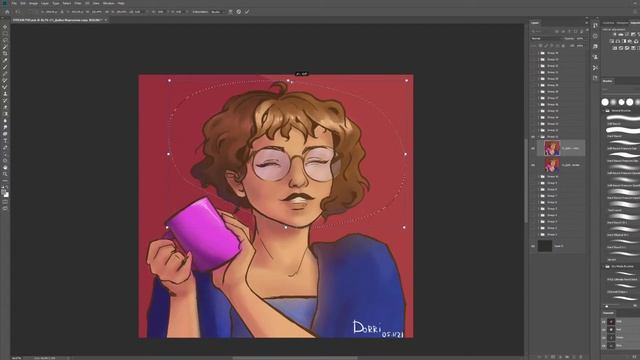
Task: Toggle the RGB channel visibility eye
Action: [x=603, y=322]
